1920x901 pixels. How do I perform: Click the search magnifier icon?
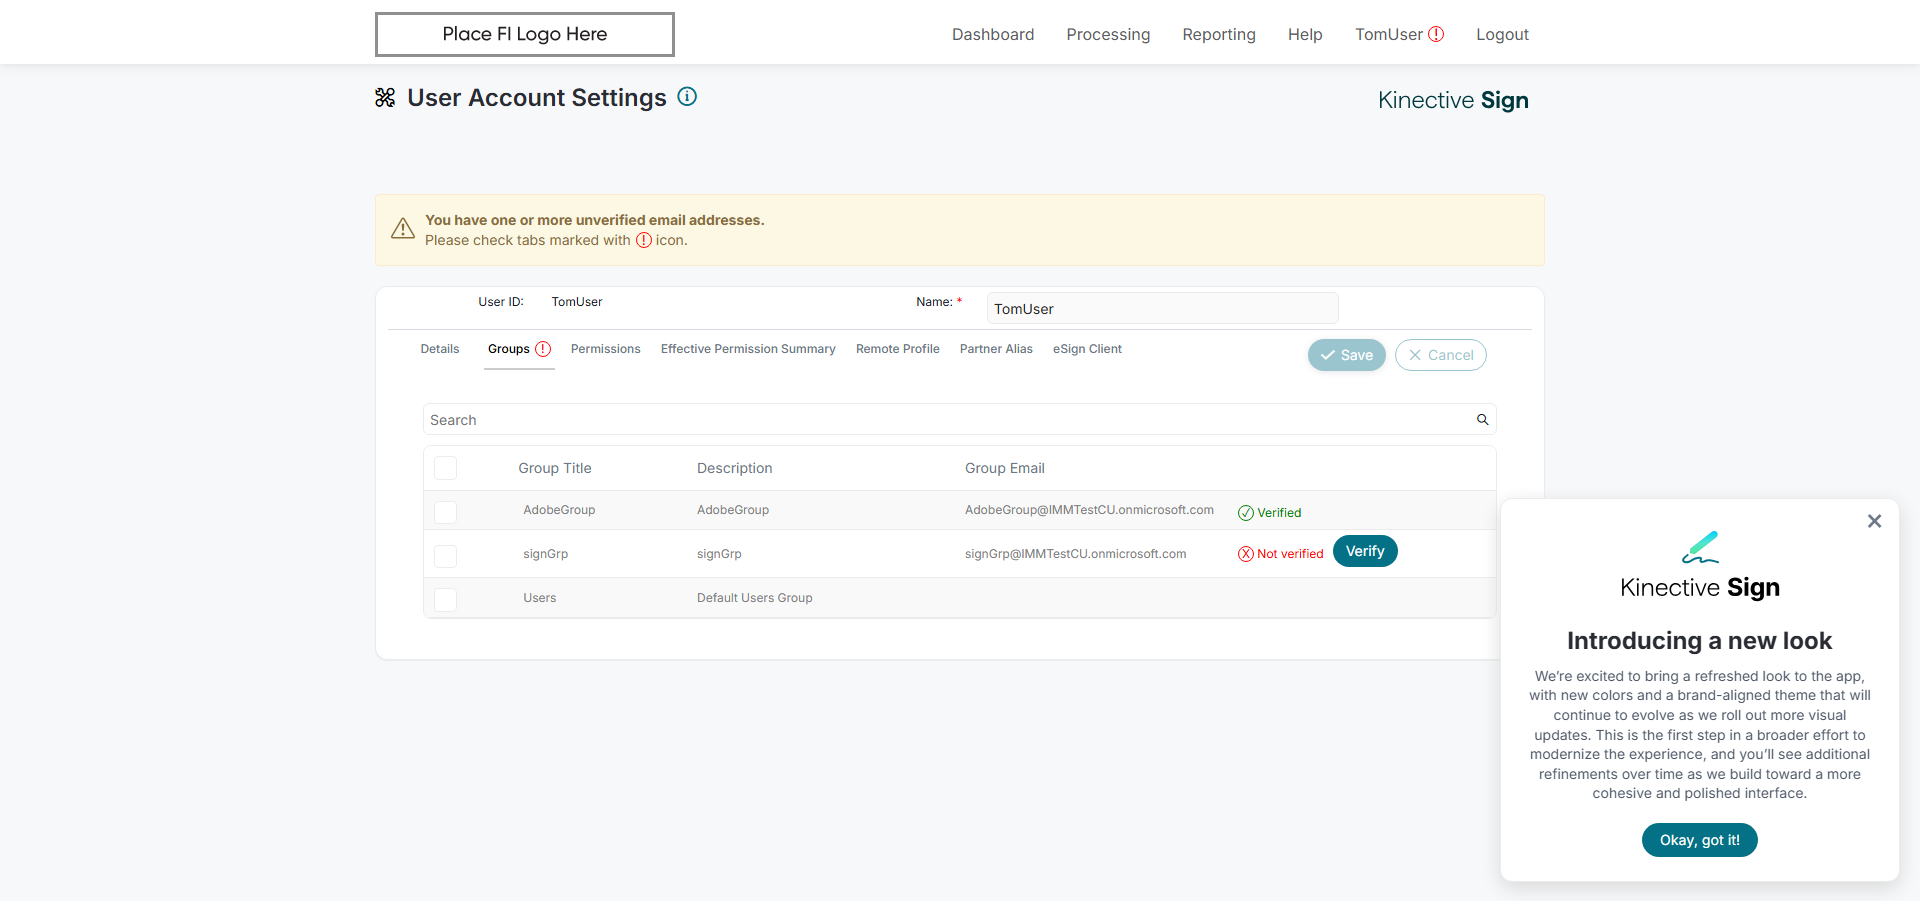(1483, 420)
